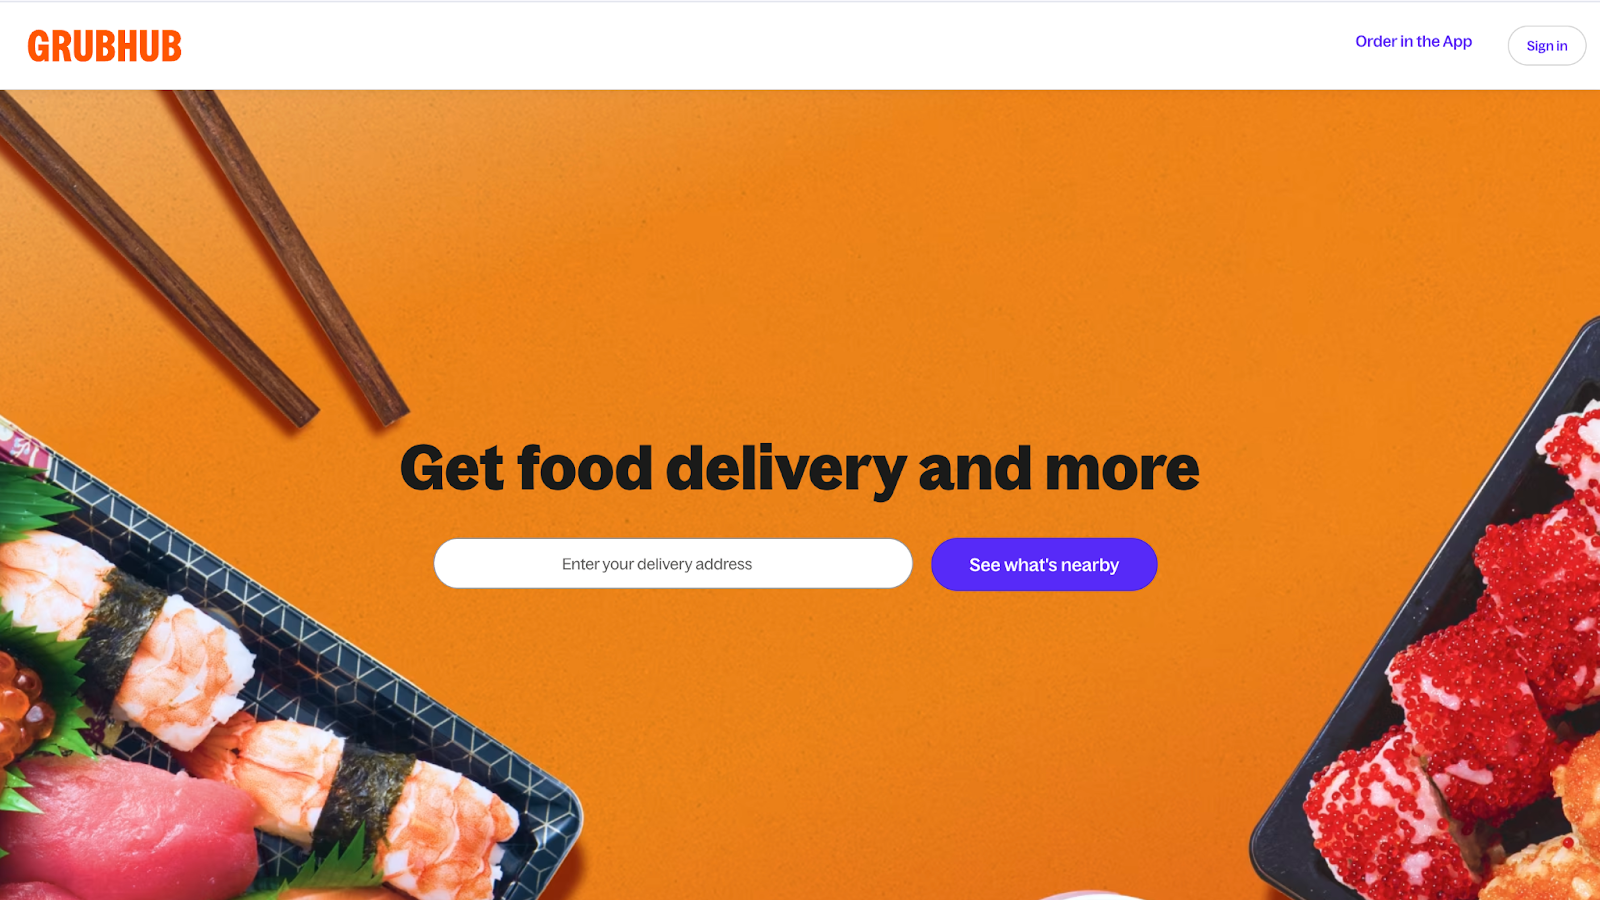The height and width of the screenshot is (900, 1600).
Task: Click the orange salmon roe cluster
Action: (22, 705)
